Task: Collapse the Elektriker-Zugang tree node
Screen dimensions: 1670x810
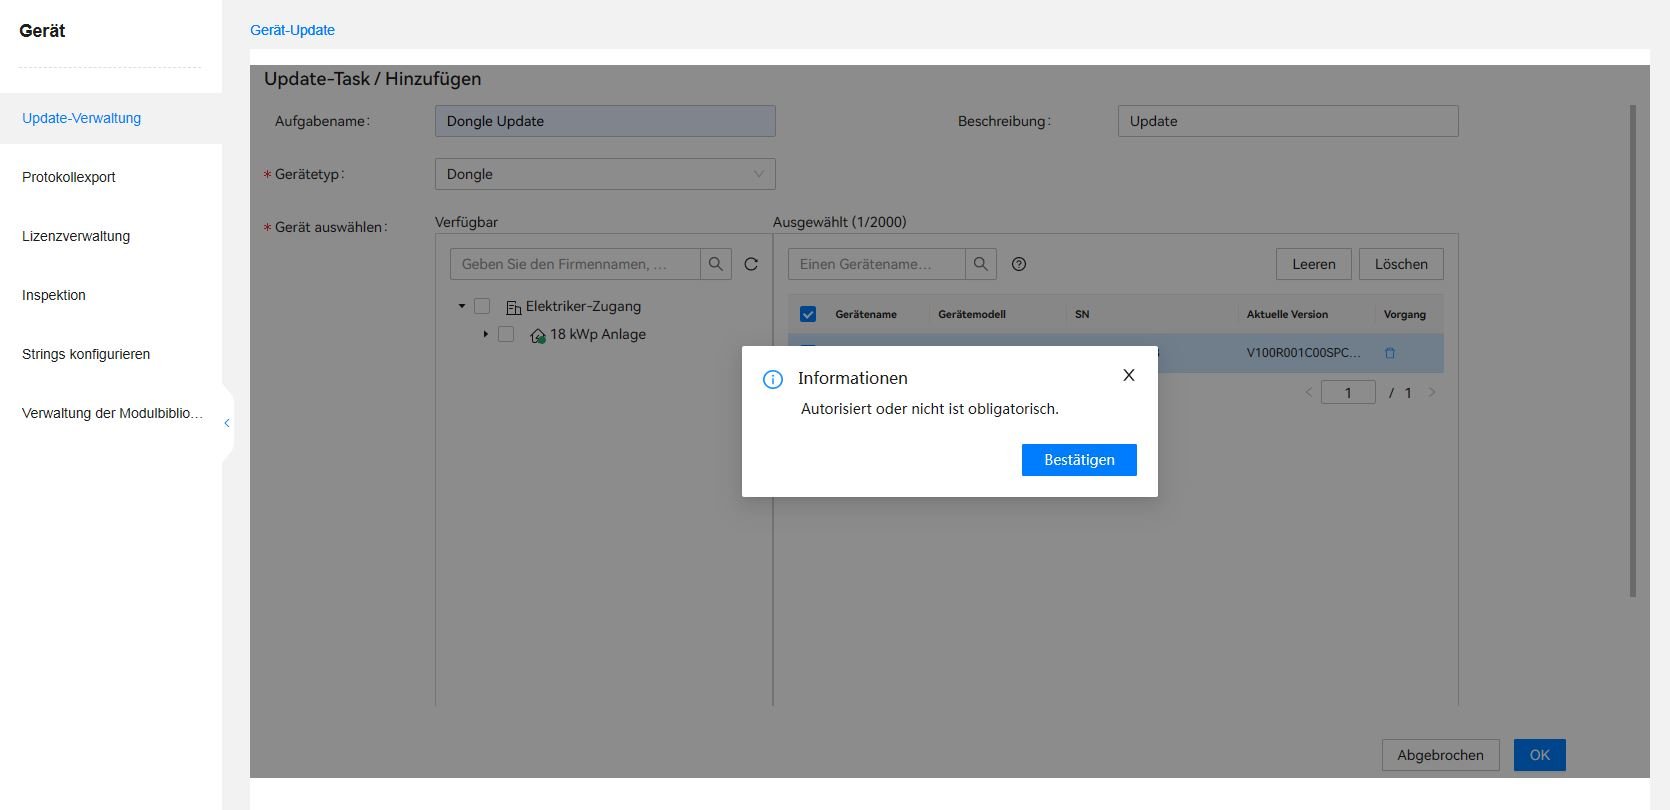Action: tap(462, 306)
